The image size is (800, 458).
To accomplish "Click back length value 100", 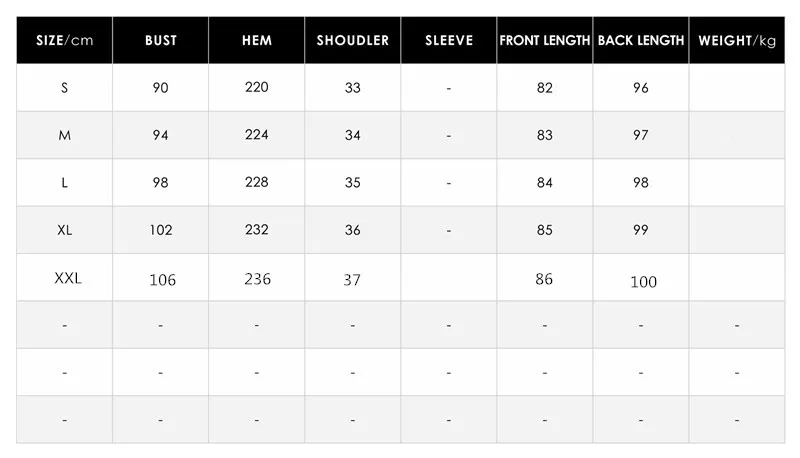I will click(643, 282).
